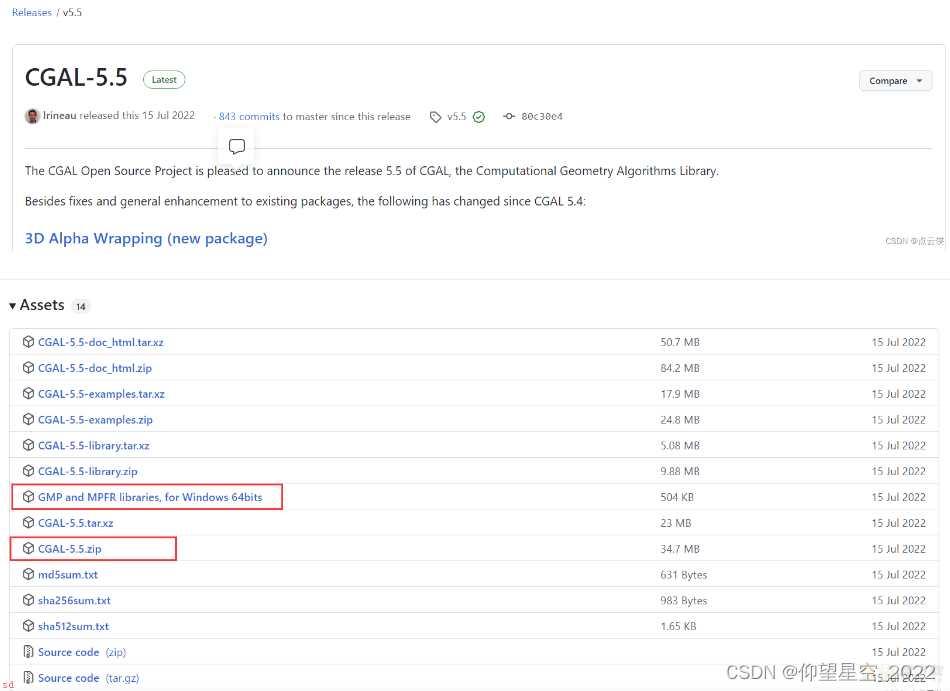Click the 631 Bytes file size

(684, 575)
